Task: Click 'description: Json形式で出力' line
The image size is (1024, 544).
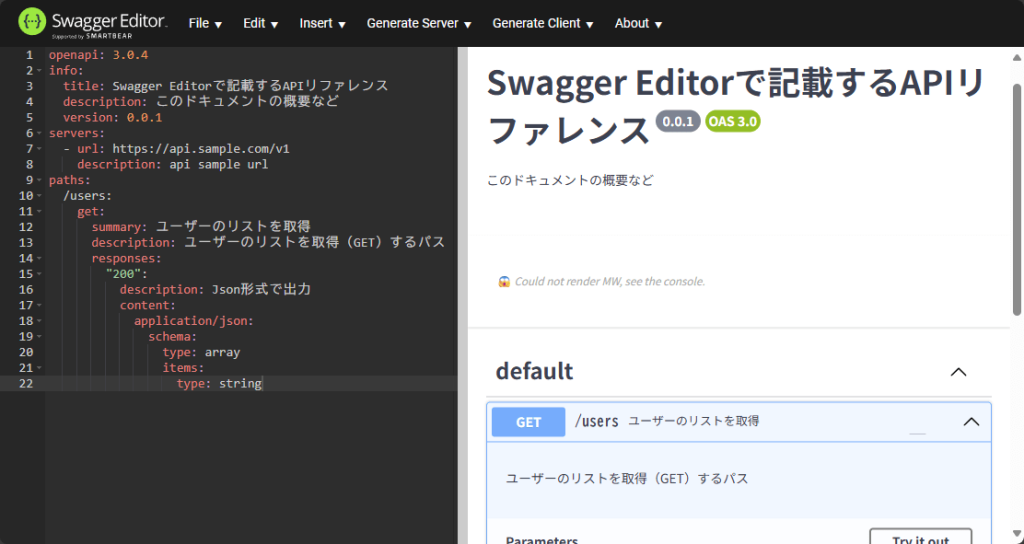Action: click(x=216, y=290)
